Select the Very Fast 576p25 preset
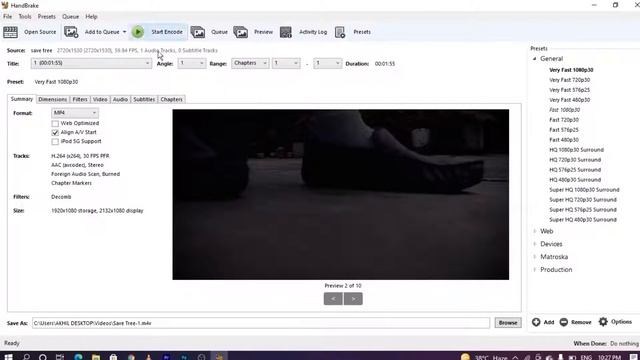The height and width of the screenshot is (360, 640). pyautogui.click(x=569, y=90)
